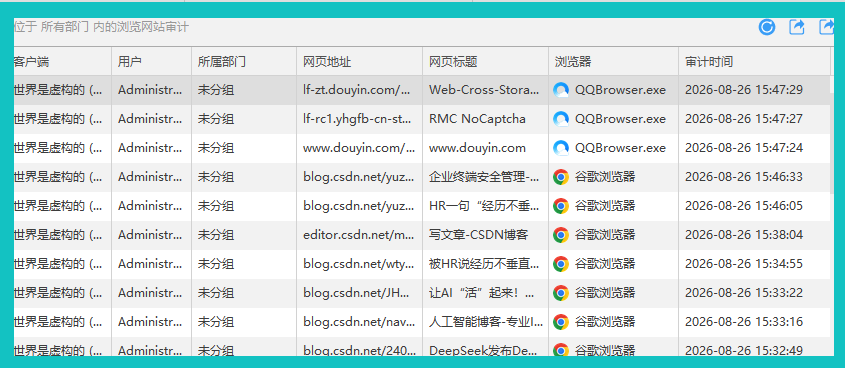
Task: Select the lf-rc1.yhgfb-cn-st address cell
Action: [x=359, y=119]
